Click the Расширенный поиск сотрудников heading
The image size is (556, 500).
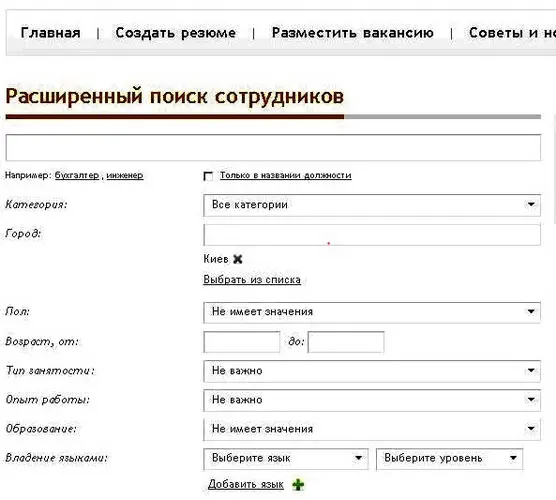click(x=174, y=96)
